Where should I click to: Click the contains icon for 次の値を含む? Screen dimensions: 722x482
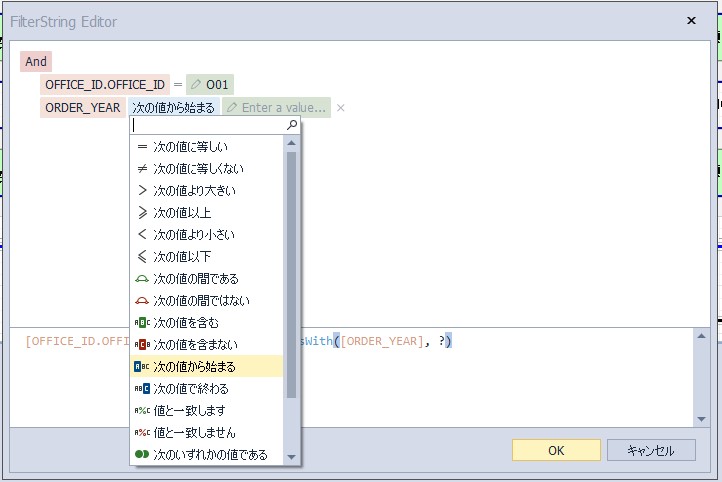click(142, 323)
